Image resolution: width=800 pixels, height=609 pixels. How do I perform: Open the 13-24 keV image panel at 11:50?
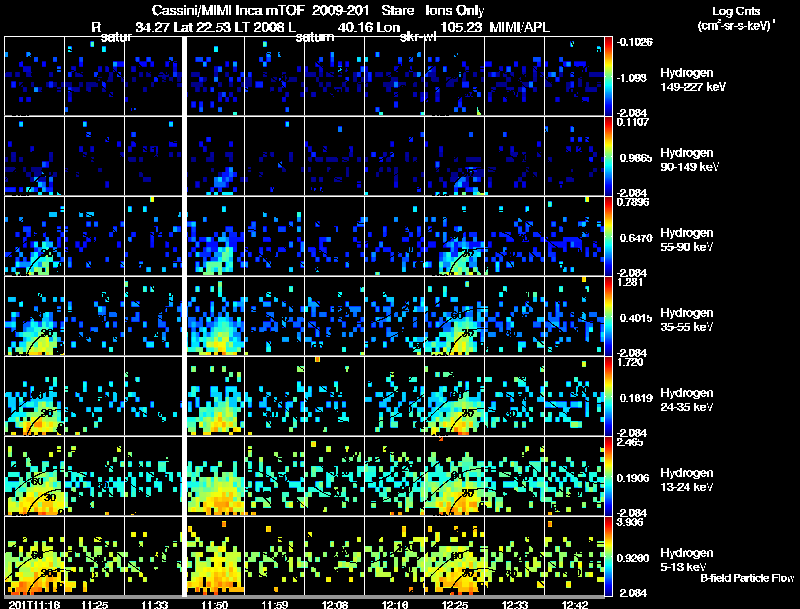coord(215,476)
